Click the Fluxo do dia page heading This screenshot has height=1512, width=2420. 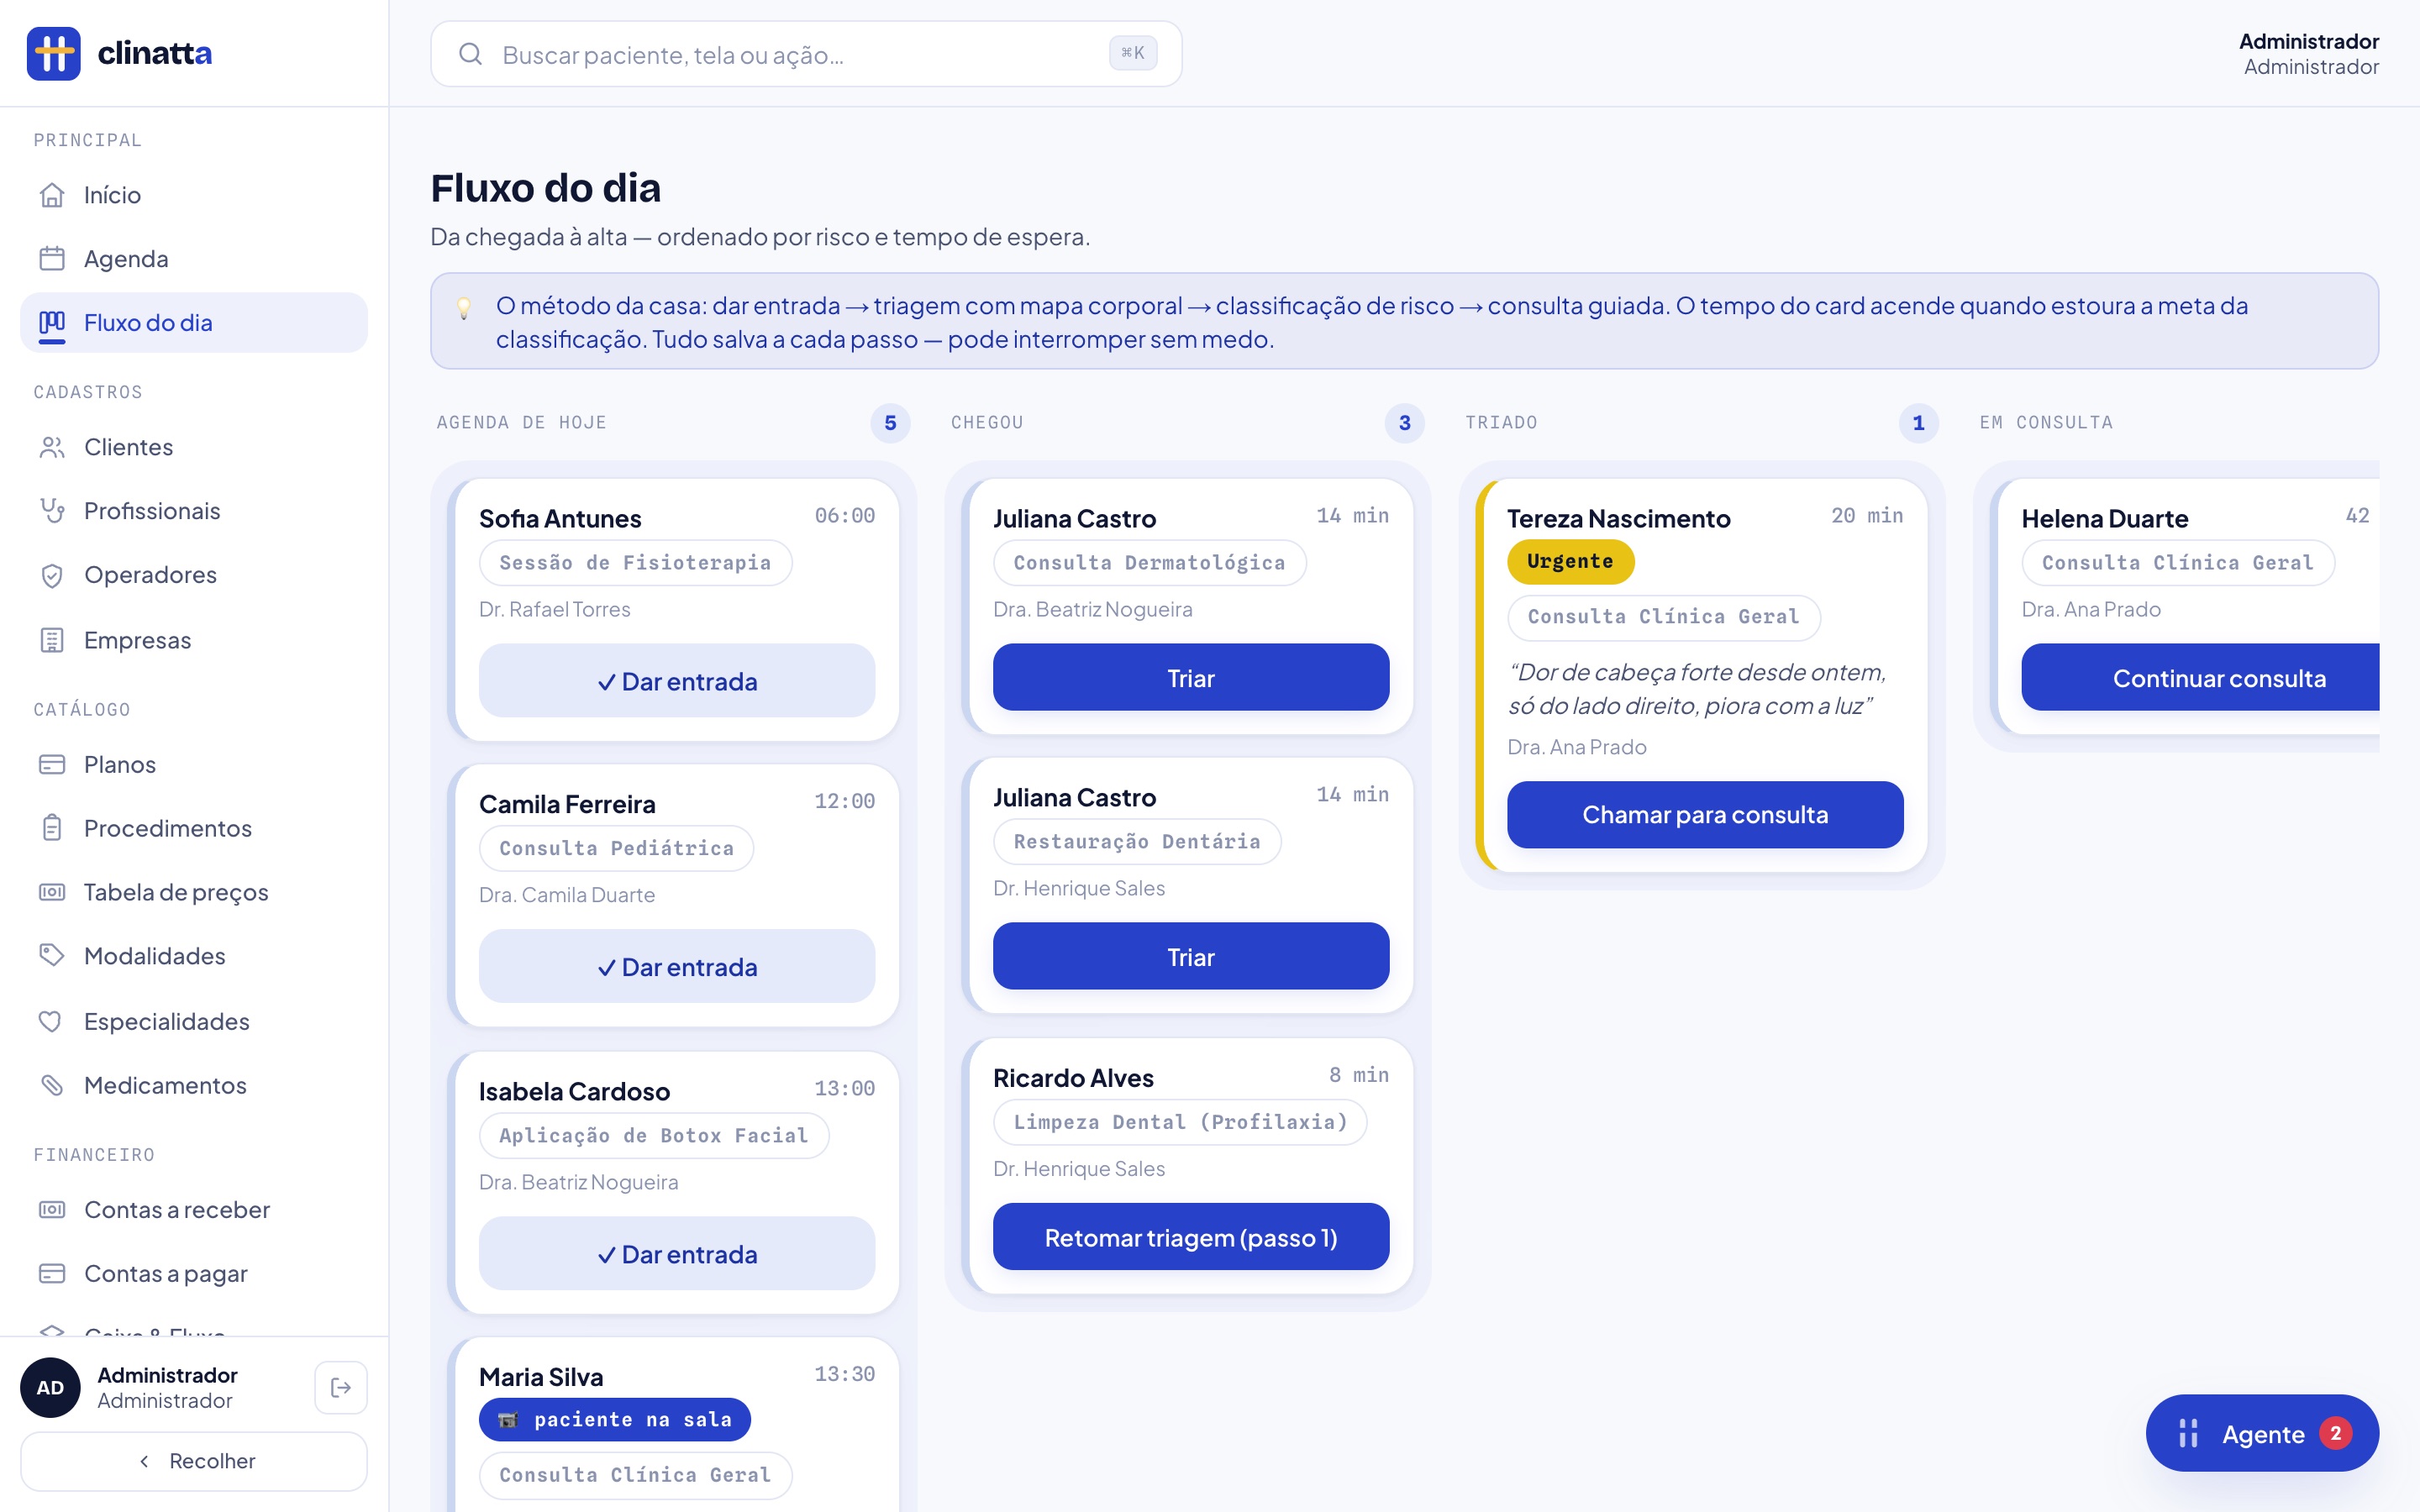tap(545, 188)
